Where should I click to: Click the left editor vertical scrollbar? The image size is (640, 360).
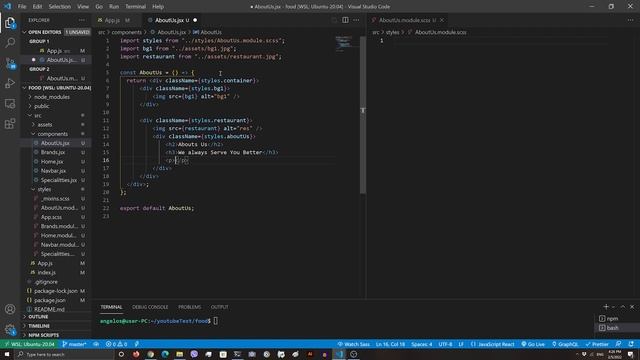coord(362,114)
